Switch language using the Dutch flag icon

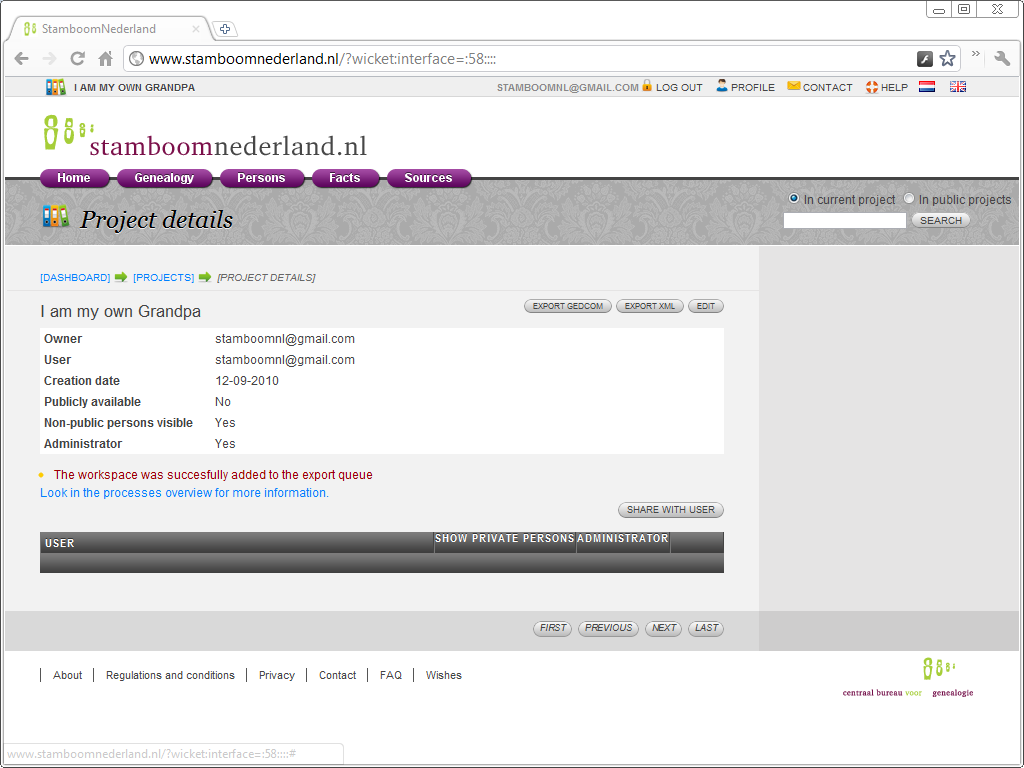click(927, 86)
